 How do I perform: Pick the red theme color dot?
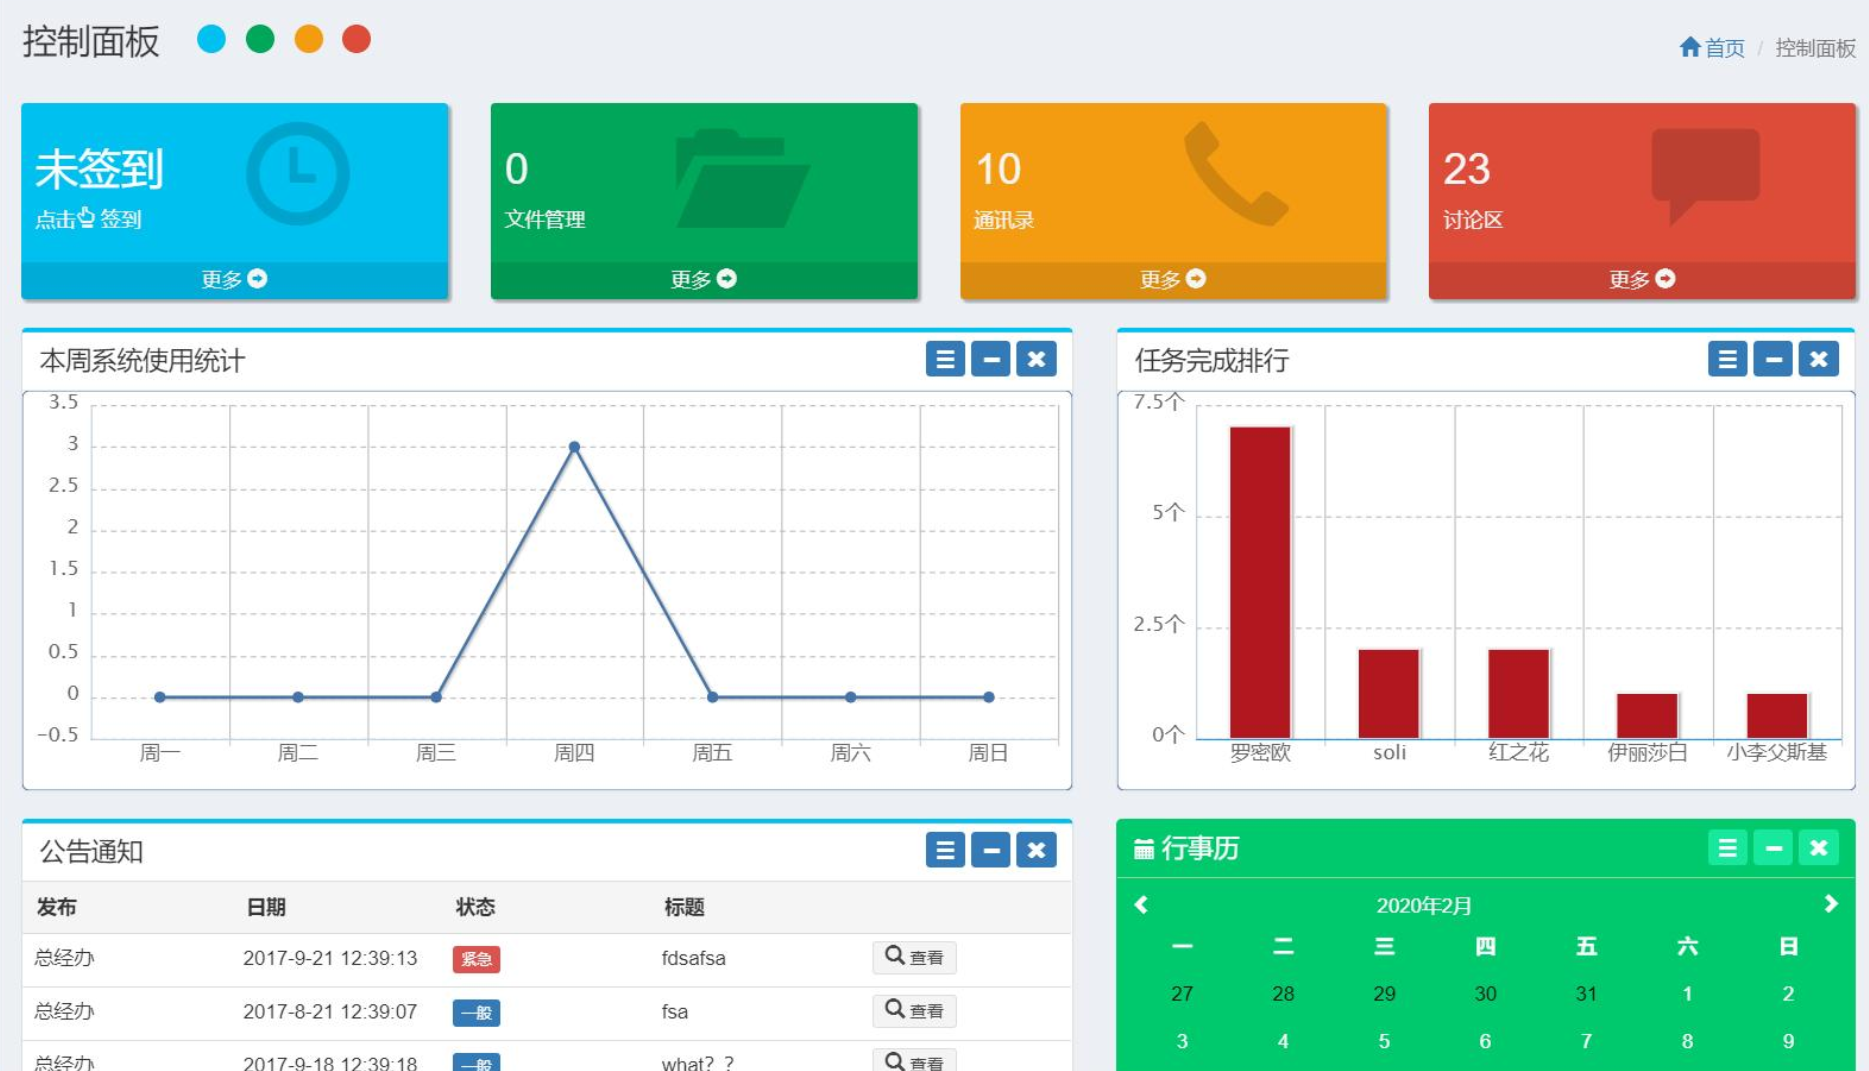pos(356,39)
